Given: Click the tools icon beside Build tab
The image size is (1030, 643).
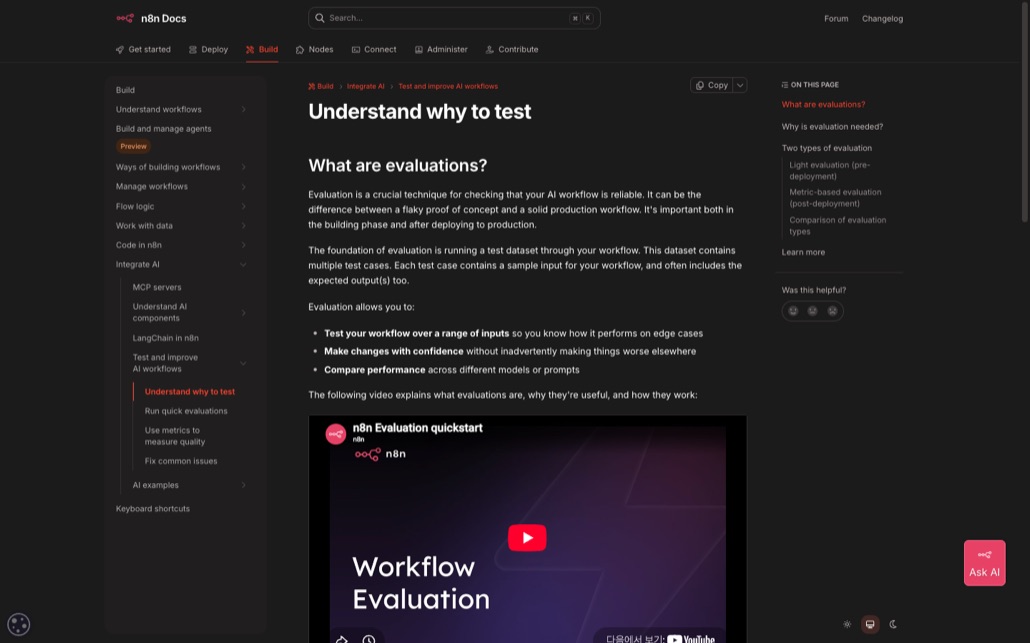Looking at the screenshot, I should 250,50.
